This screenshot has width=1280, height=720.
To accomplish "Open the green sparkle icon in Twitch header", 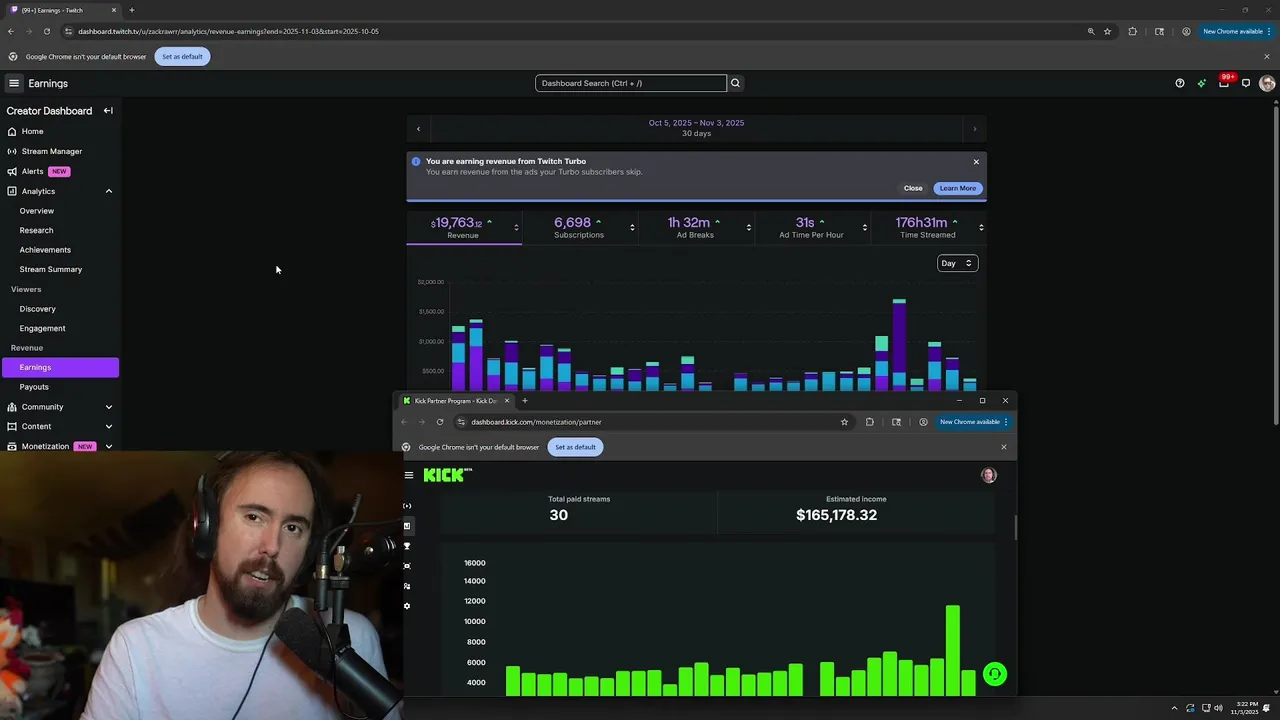I will 1201,84.
